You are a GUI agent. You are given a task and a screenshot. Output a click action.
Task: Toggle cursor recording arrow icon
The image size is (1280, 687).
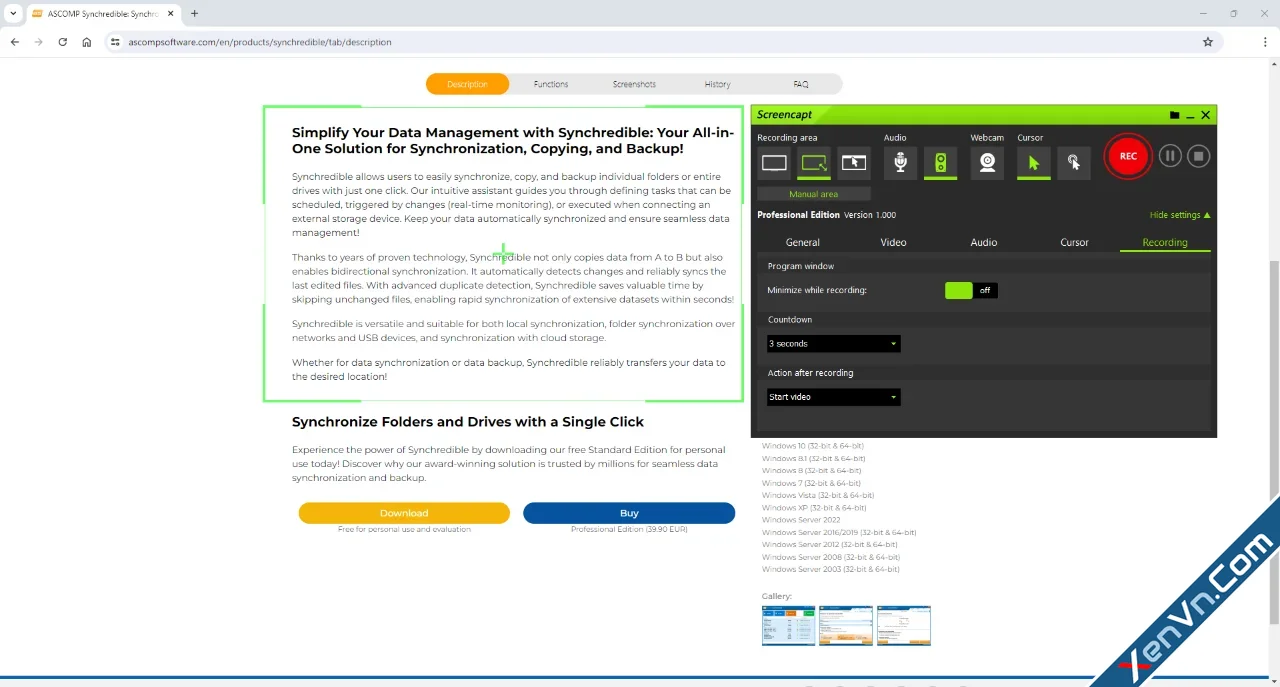[x=1034, y=162]
